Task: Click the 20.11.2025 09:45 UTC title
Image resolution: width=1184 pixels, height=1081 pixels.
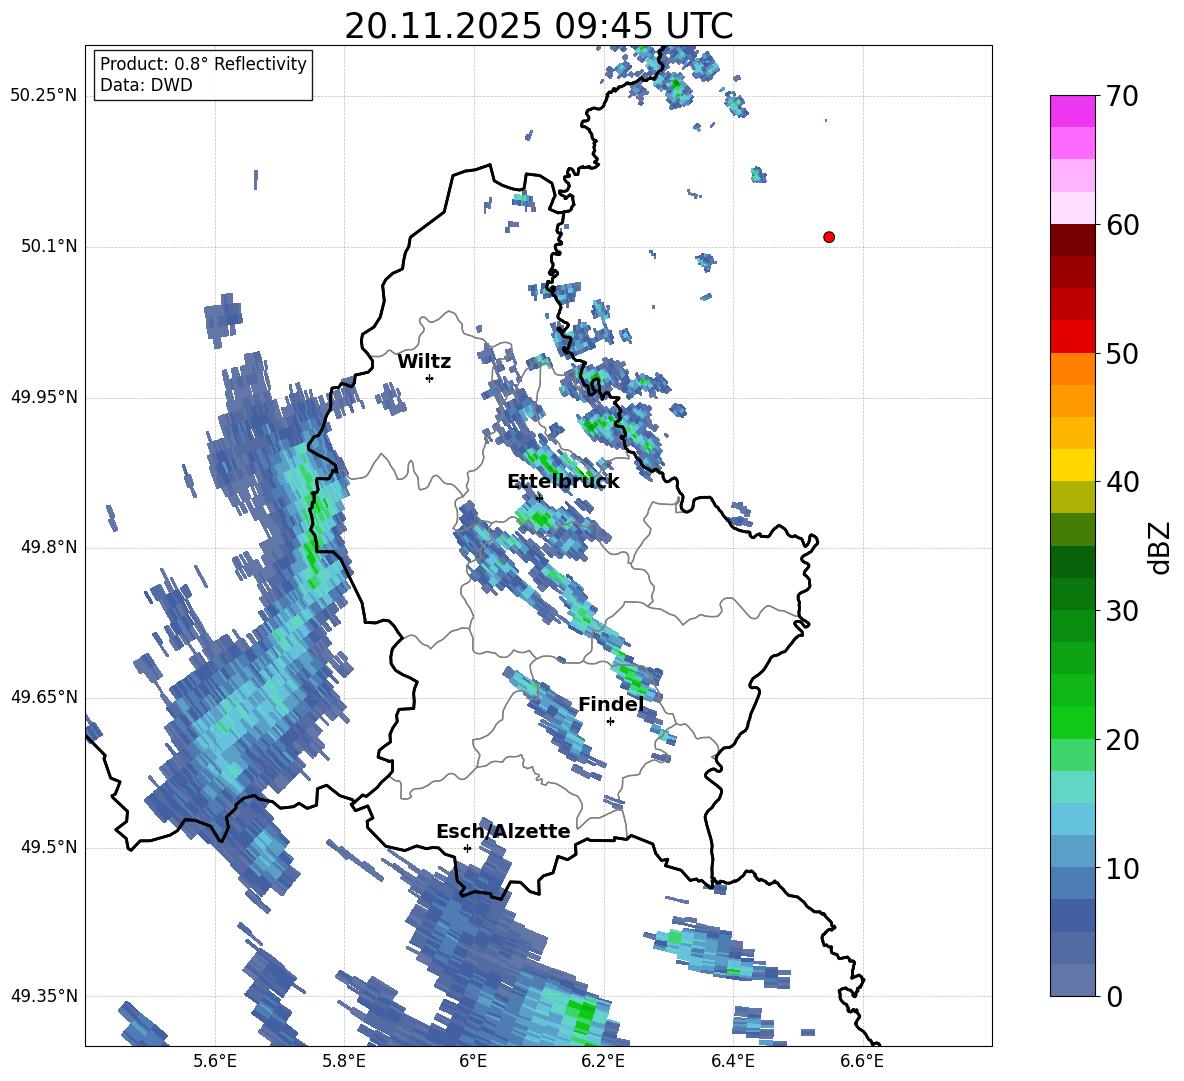Action: [538, 26]
